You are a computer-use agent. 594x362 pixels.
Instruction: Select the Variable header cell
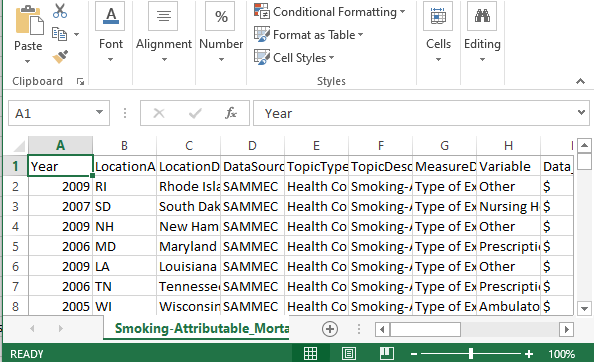coord(508,166)
